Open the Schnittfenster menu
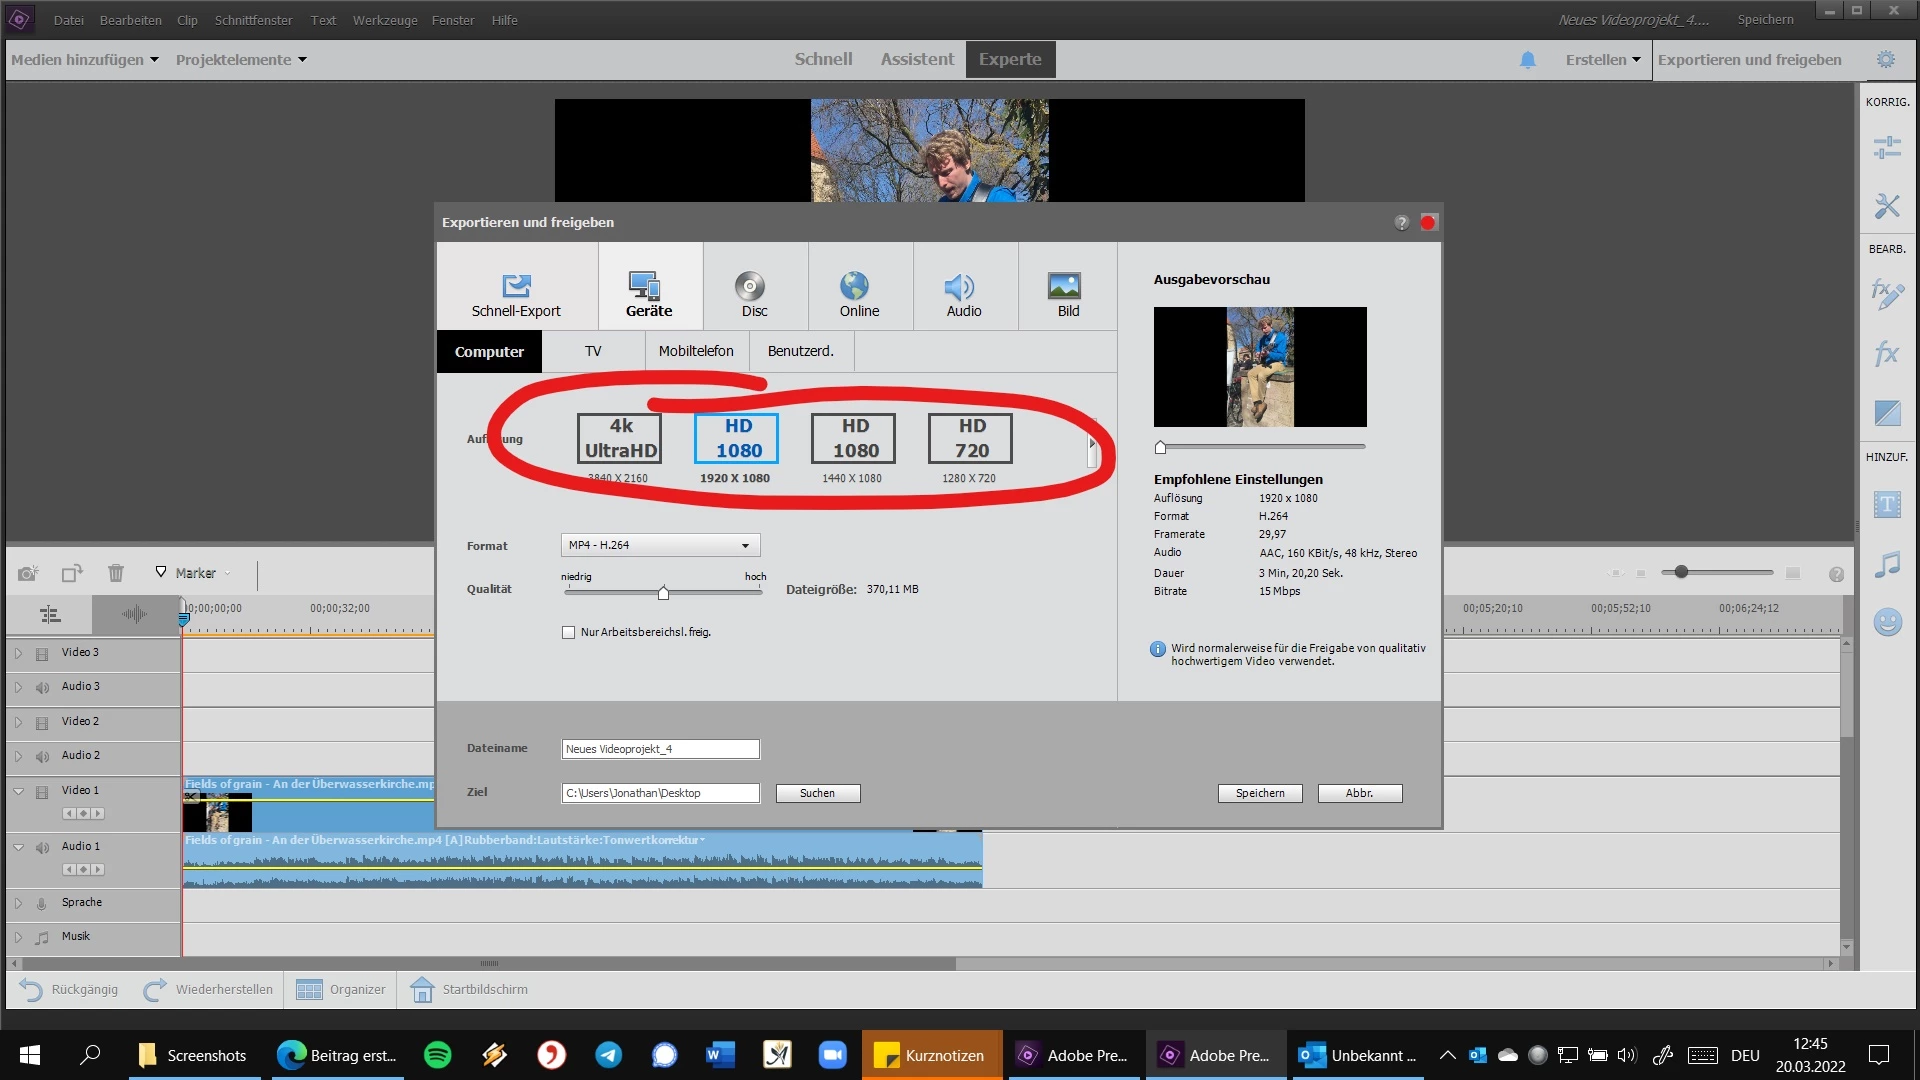Screen dimensions: 1920x1080 tap(253, 20)
